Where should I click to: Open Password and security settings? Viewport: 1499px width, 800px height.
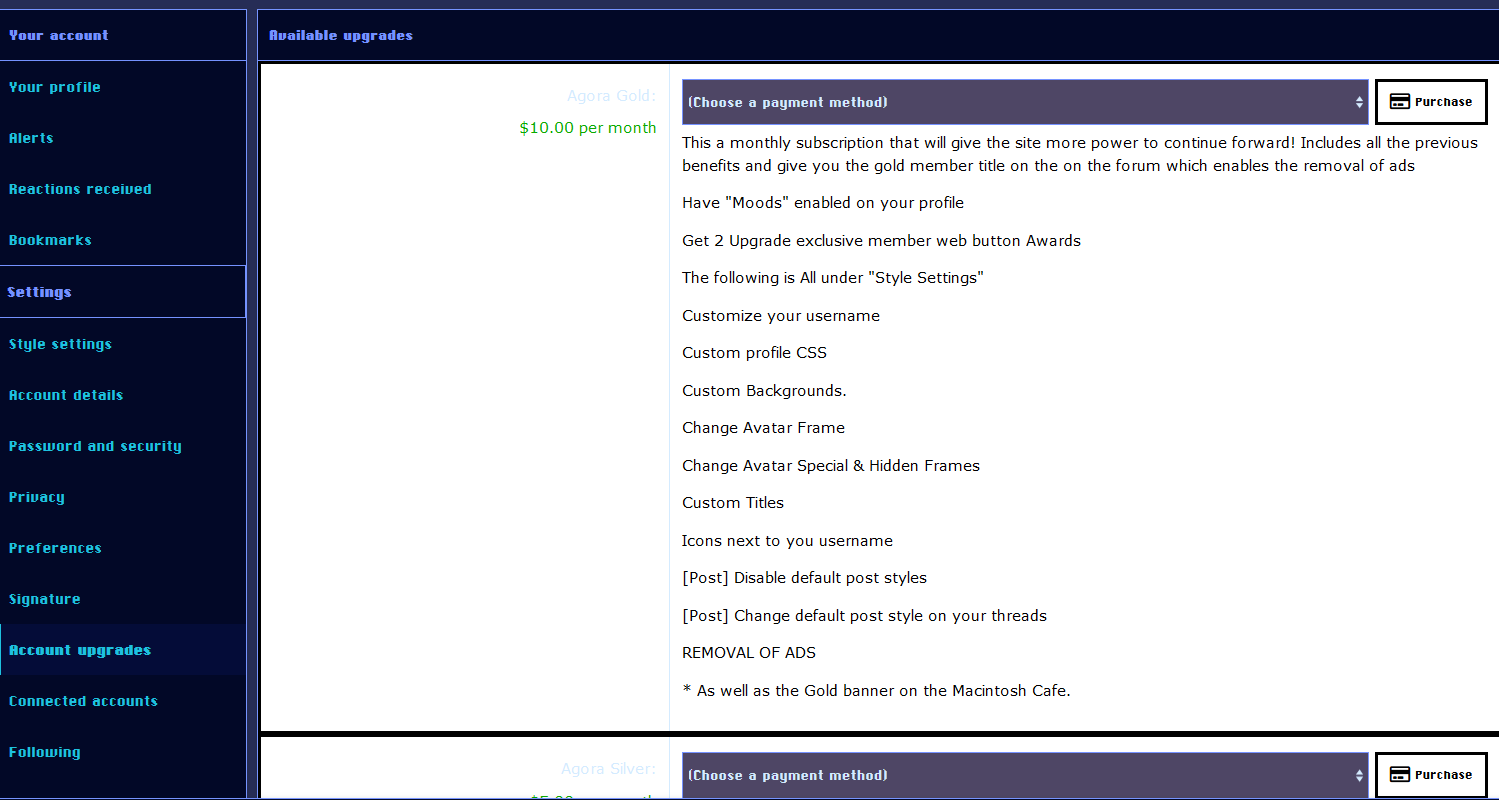coord(95,446)
